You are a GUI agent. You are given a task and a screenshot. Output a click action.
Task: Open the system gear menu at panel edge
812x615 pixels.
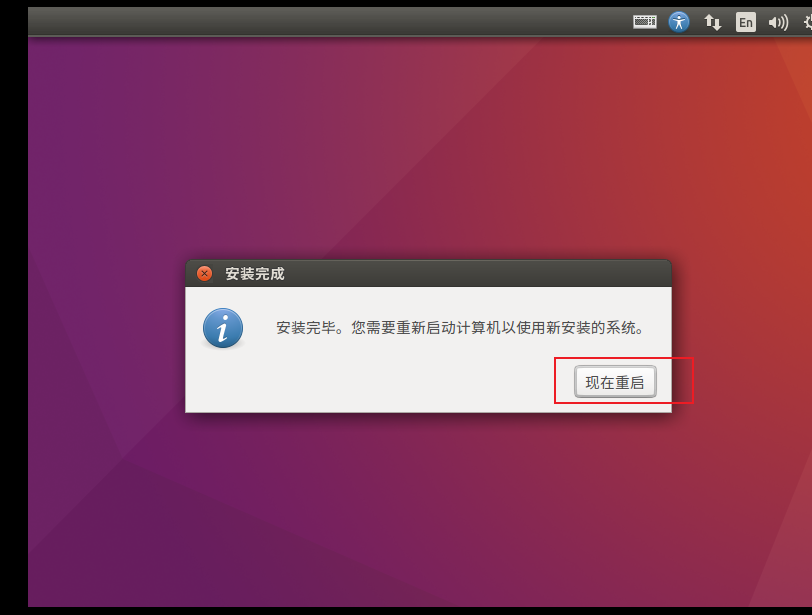(807, 22)
